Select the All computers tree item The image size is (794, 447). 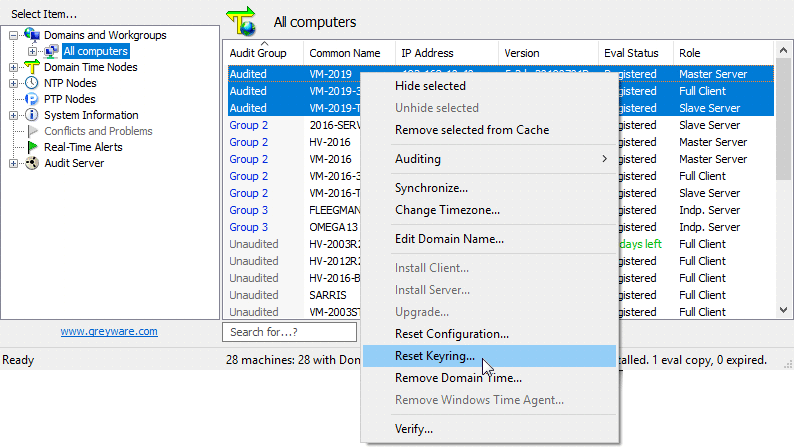pos(96,51)
